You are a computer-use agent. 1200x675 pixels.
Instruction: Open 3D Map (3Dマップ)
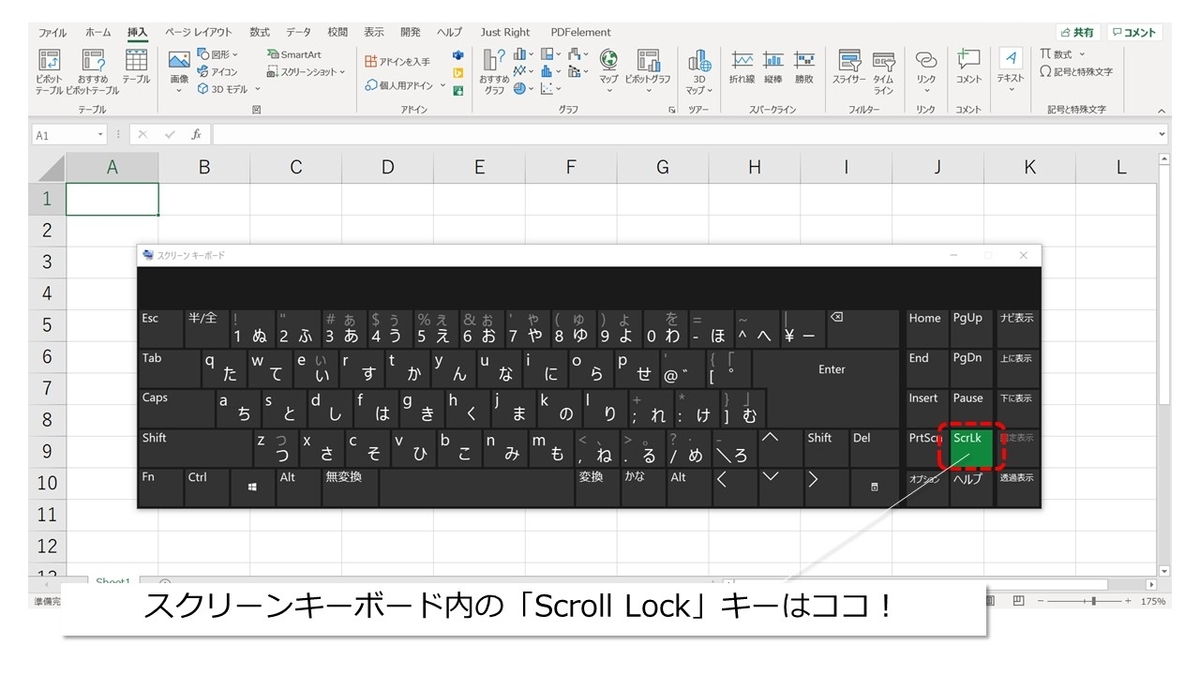pyautogui.click(x=699, y=72)
